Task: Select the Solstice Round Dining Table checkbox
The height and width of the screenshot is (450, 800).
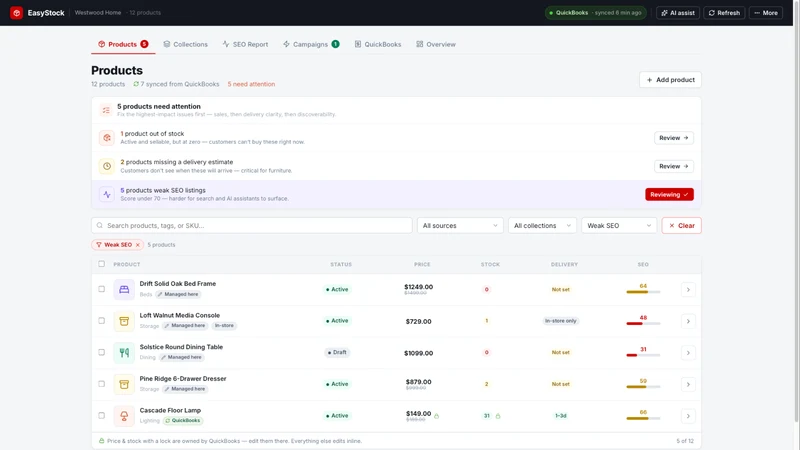Action: tap(102, 352)
